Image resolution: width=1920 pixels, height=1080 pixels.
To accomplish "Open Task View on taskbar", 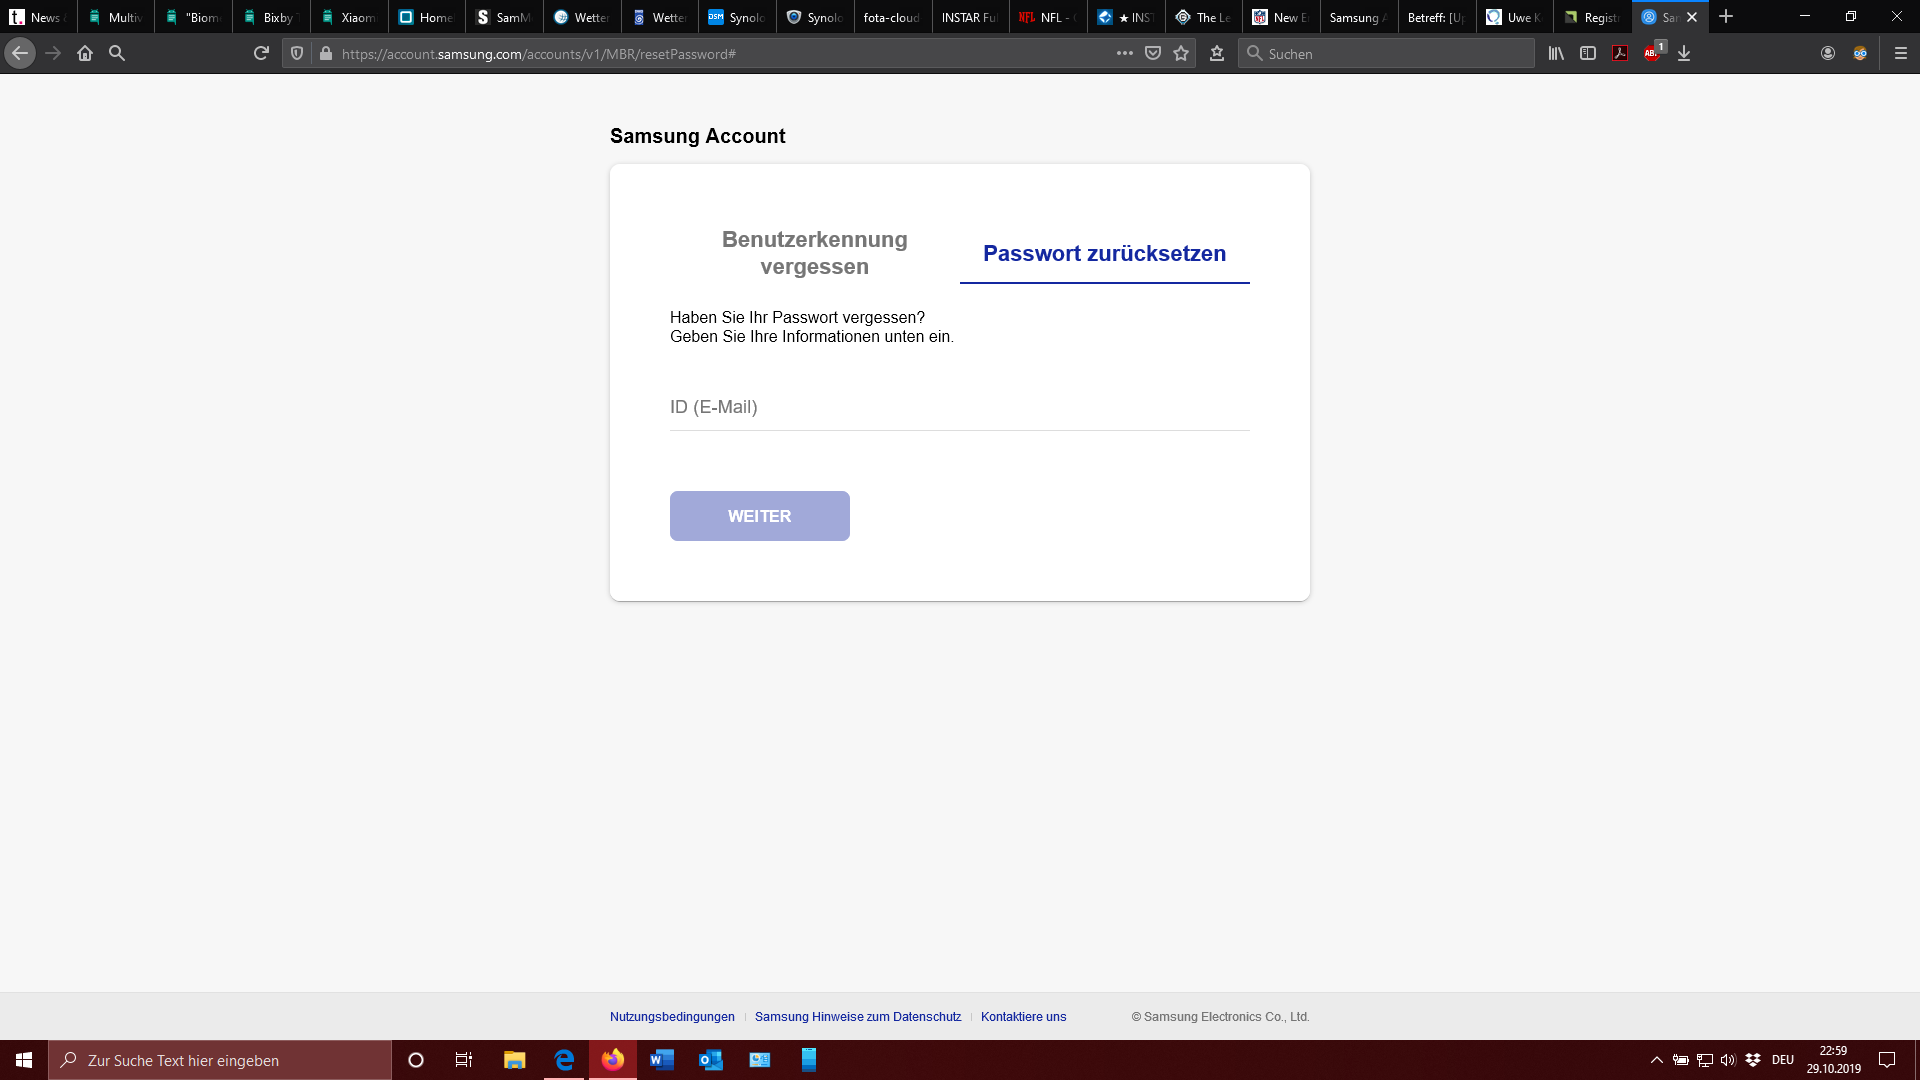I will pyautogui.click(x=464, y=1060).
